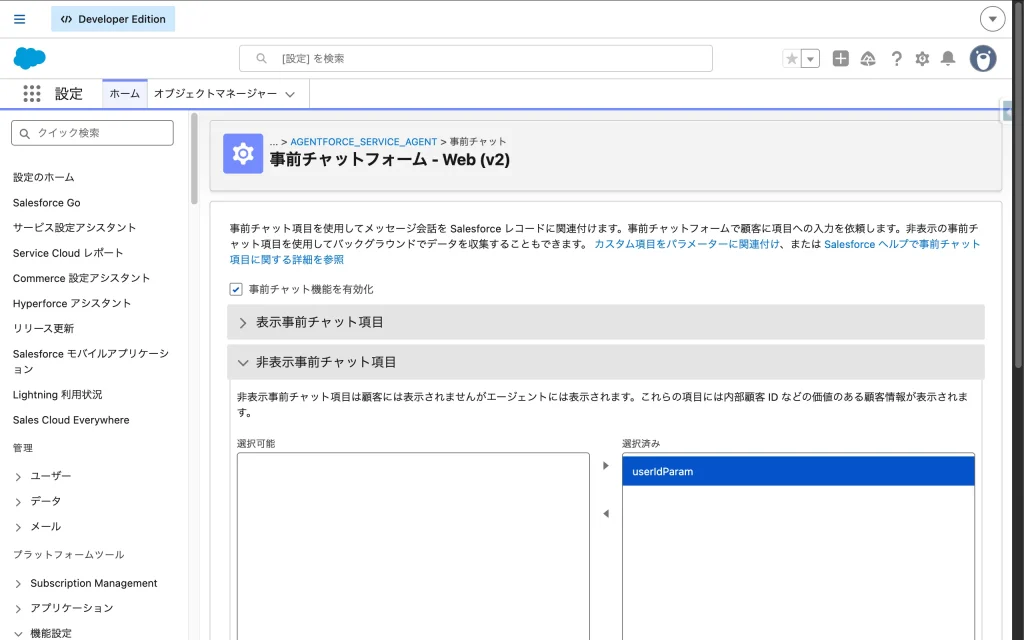Expand the ユーザー tree item in sidebar

tap(19, 477)
